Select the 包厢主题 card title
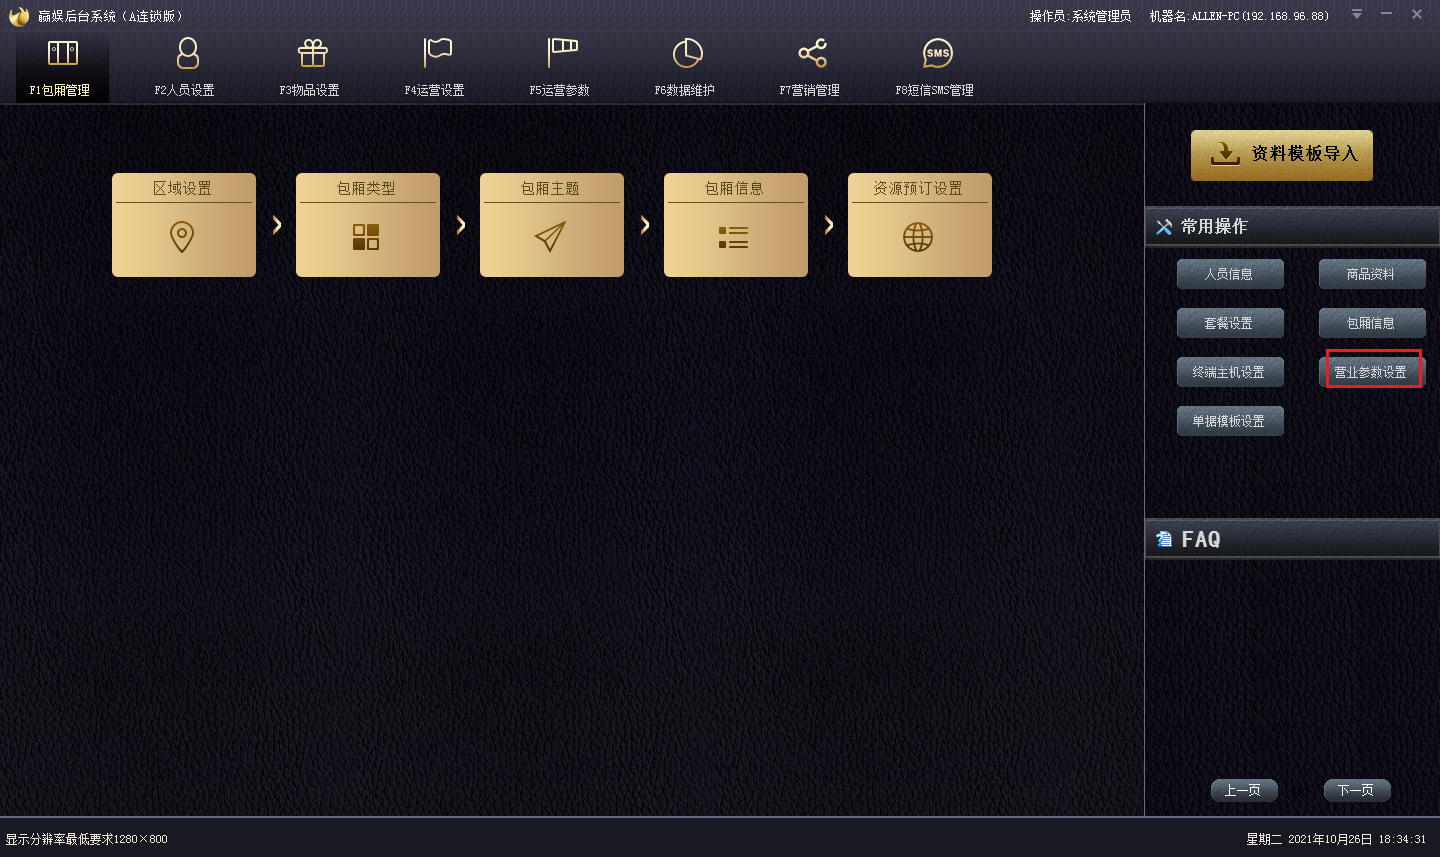Image resolution: width=1440 pixels, height=857 pixels. coord(550,188)
